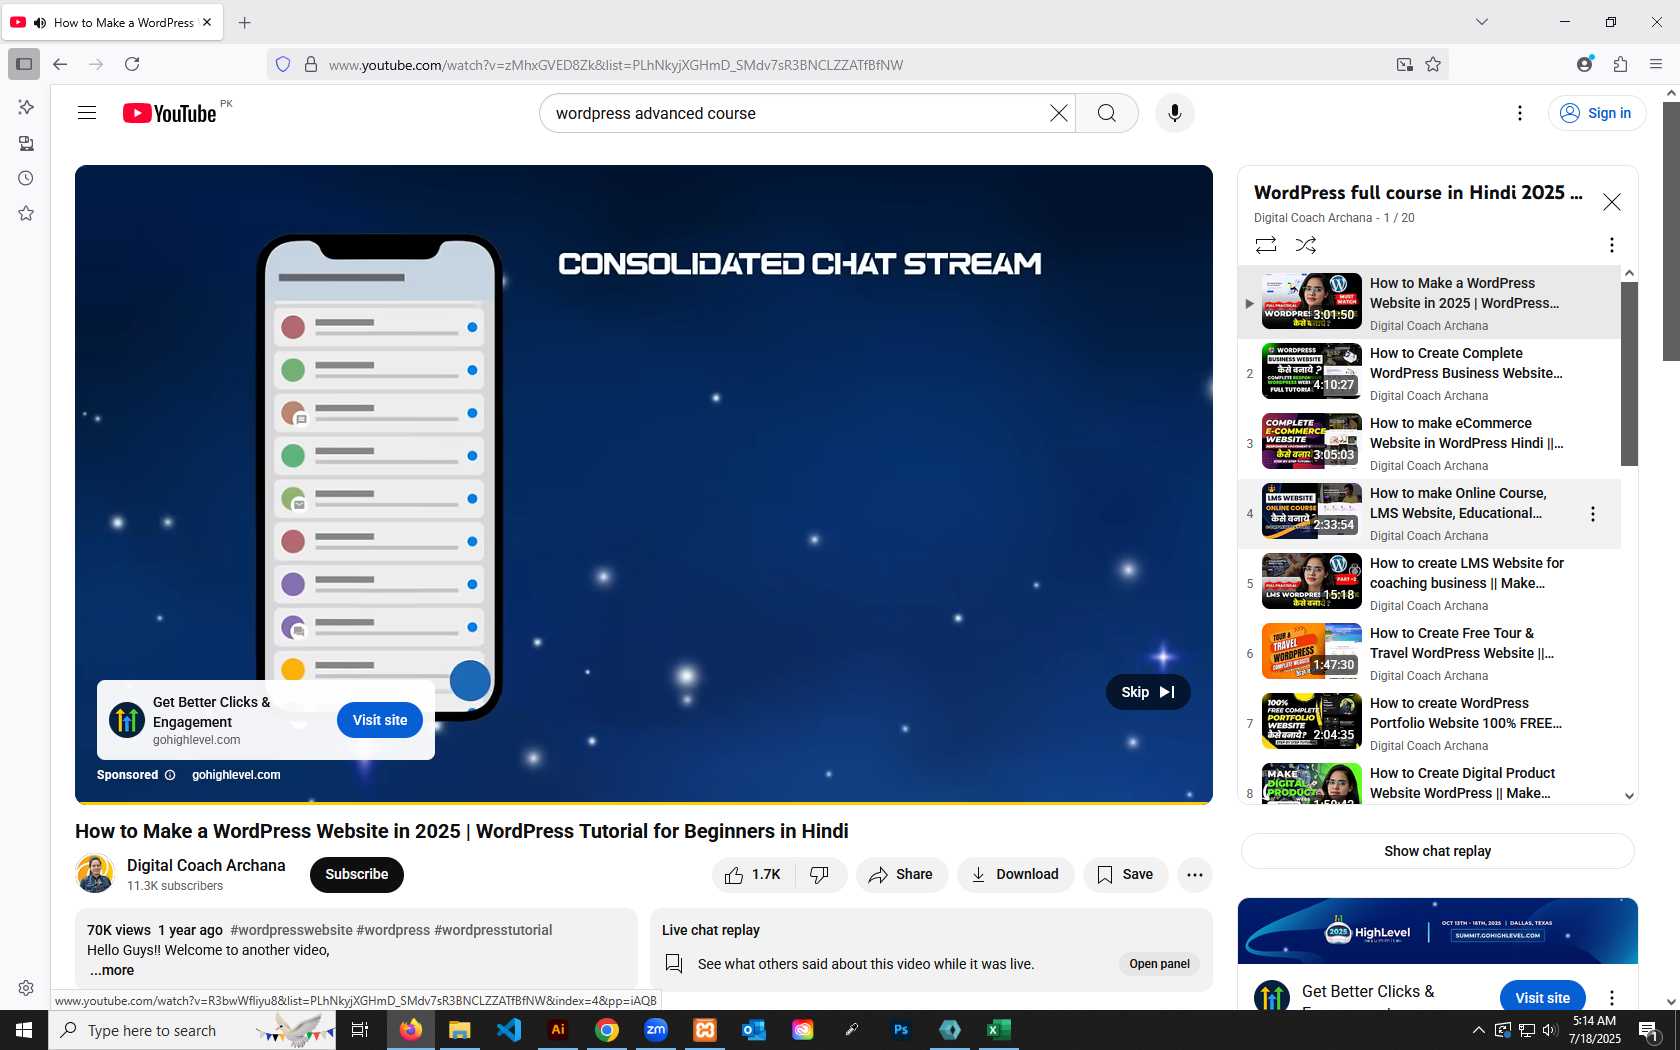Open options for LMS Website playlist item 4

pos(1592,514)
